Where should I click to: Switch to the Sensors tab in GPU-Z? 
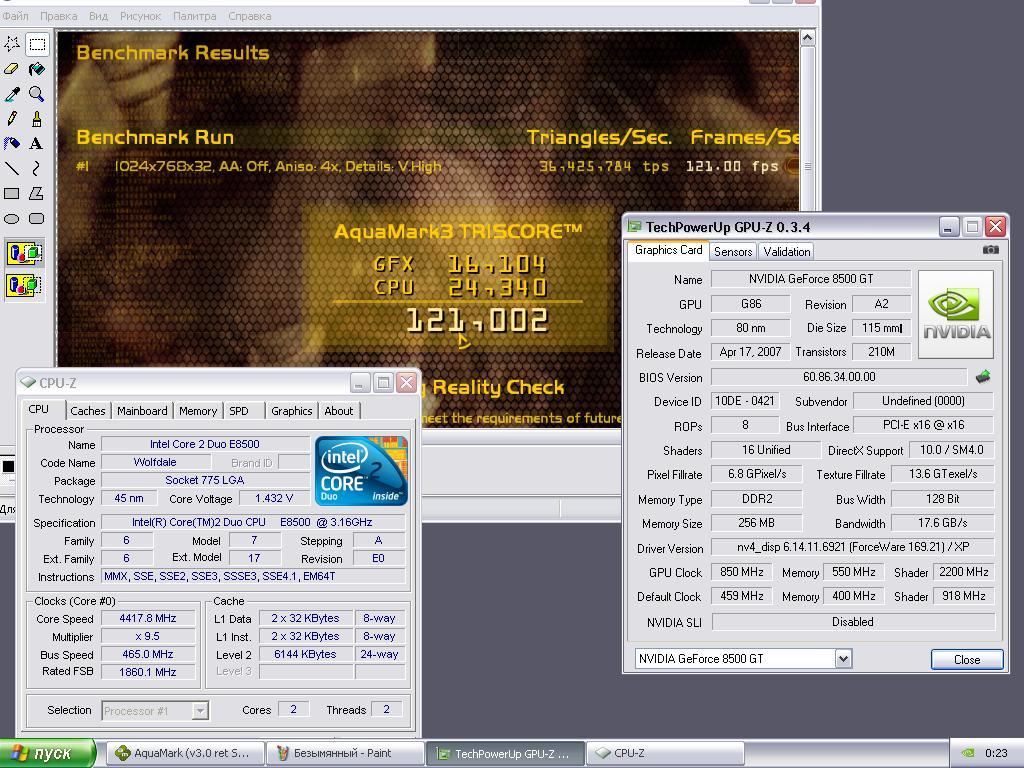[733, 251]
